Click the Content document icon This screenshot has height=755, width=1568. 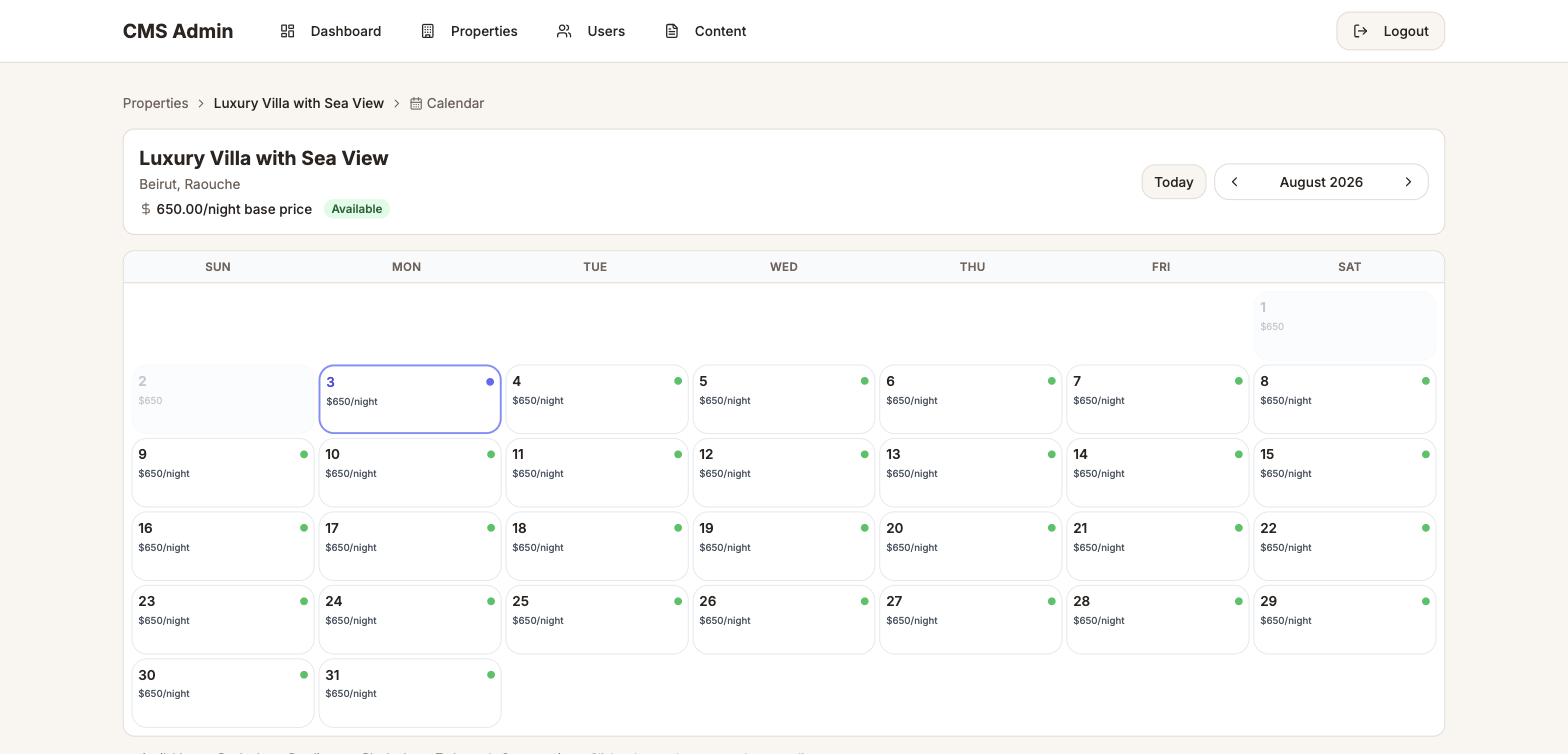coord(672,31)
